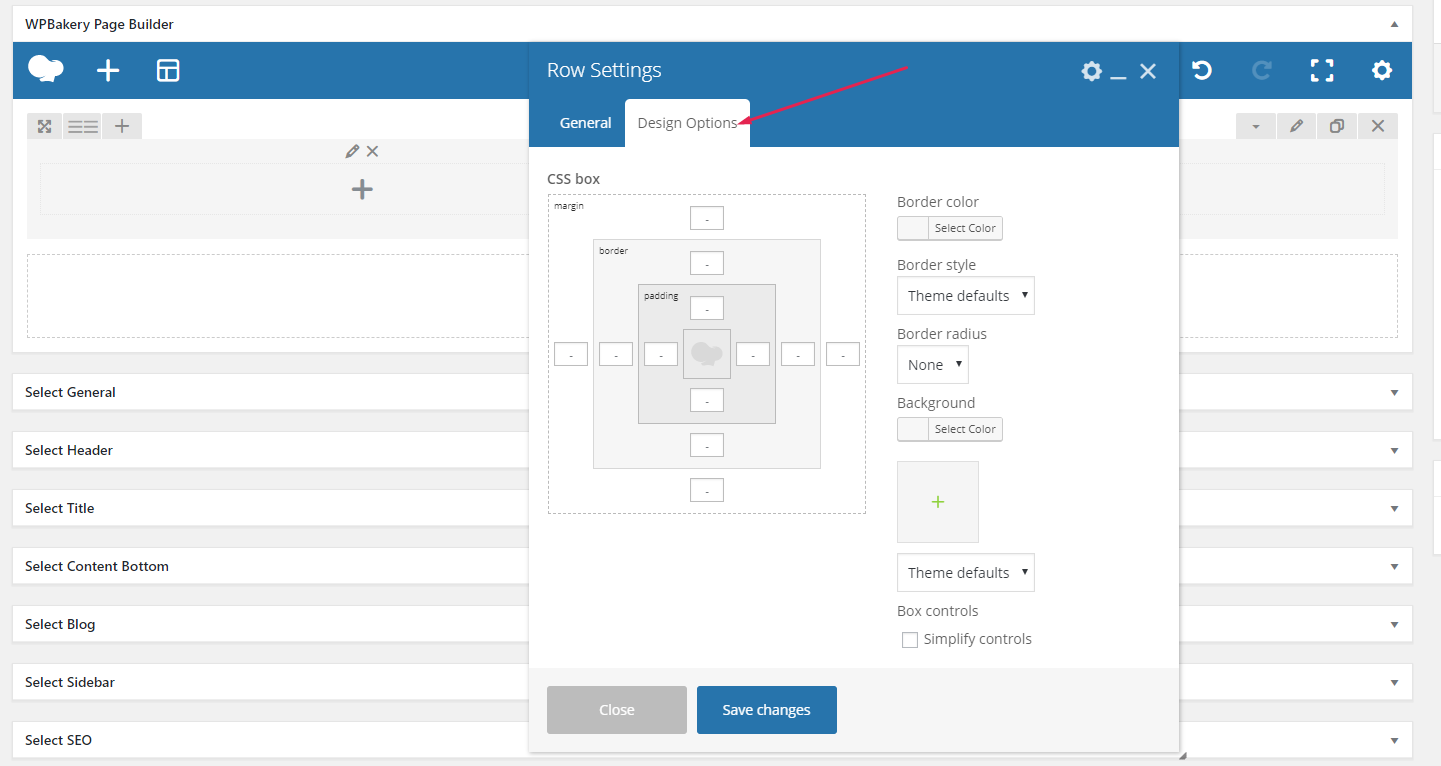The width and height of the screenshot is (1441, 766).
Task: Toggle full screen mode icon
Action: [1322, 70]
